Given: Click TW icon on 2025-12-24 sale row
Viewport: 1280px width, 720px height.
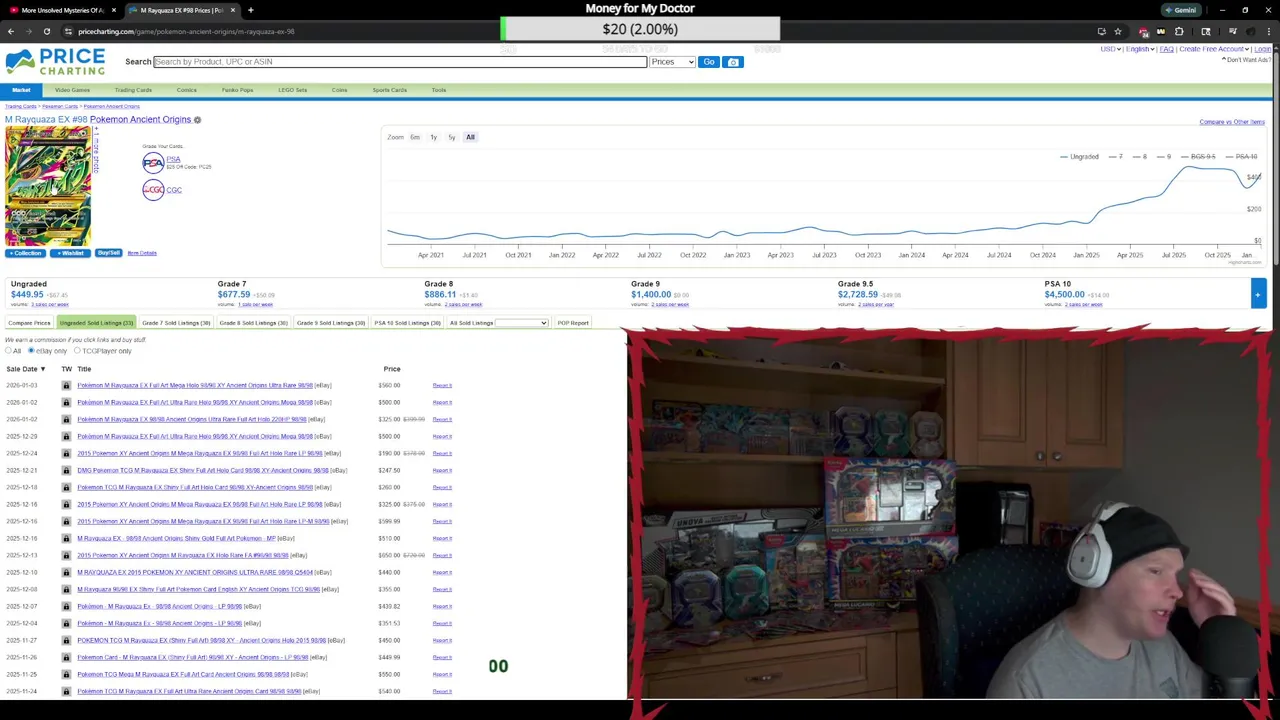Looking at the screenshot, I should tap(66, 453).
